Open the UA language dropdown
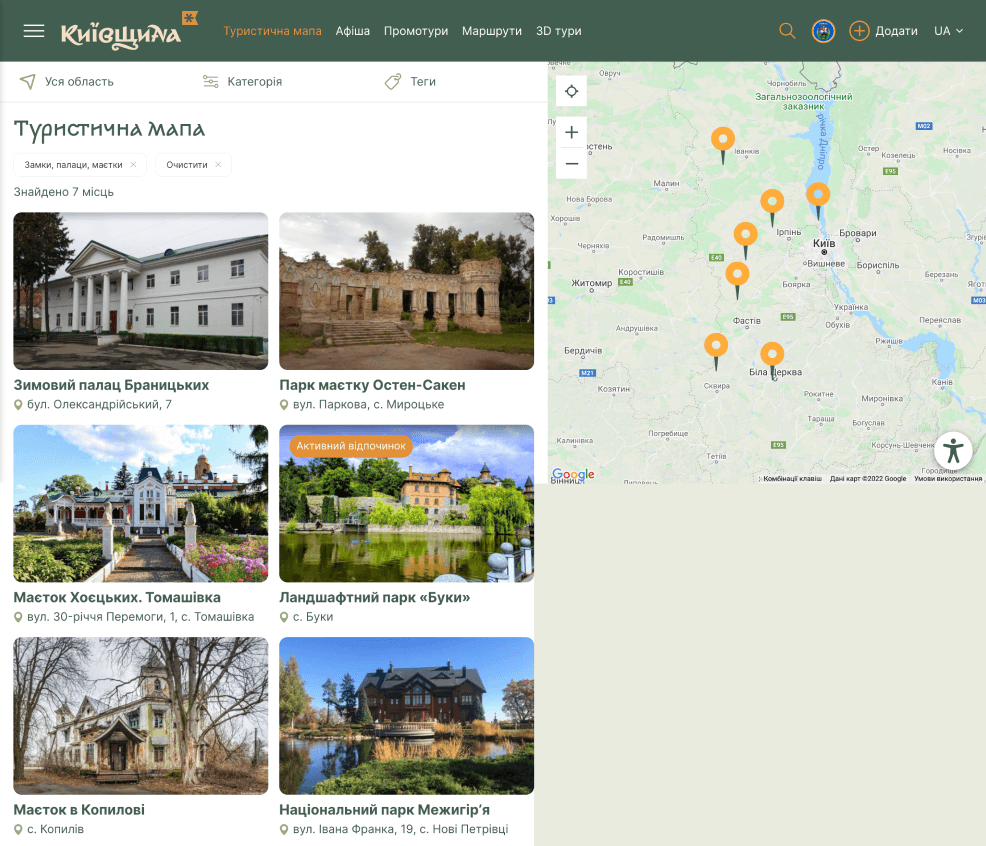Image resolution: width=986 pixels, height=846 pixels. pos(948,31)
